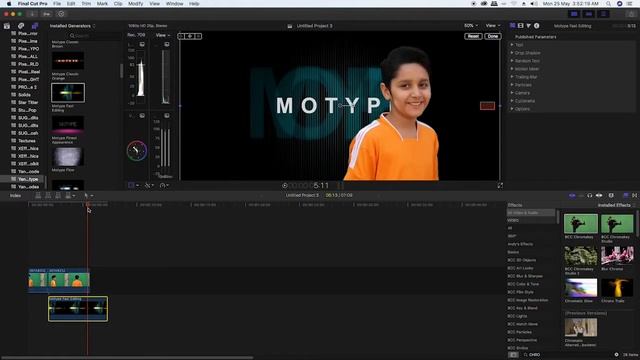Toggle the inspector layout button in toolbar
640x360 pixels.
[x=603, y=14]
